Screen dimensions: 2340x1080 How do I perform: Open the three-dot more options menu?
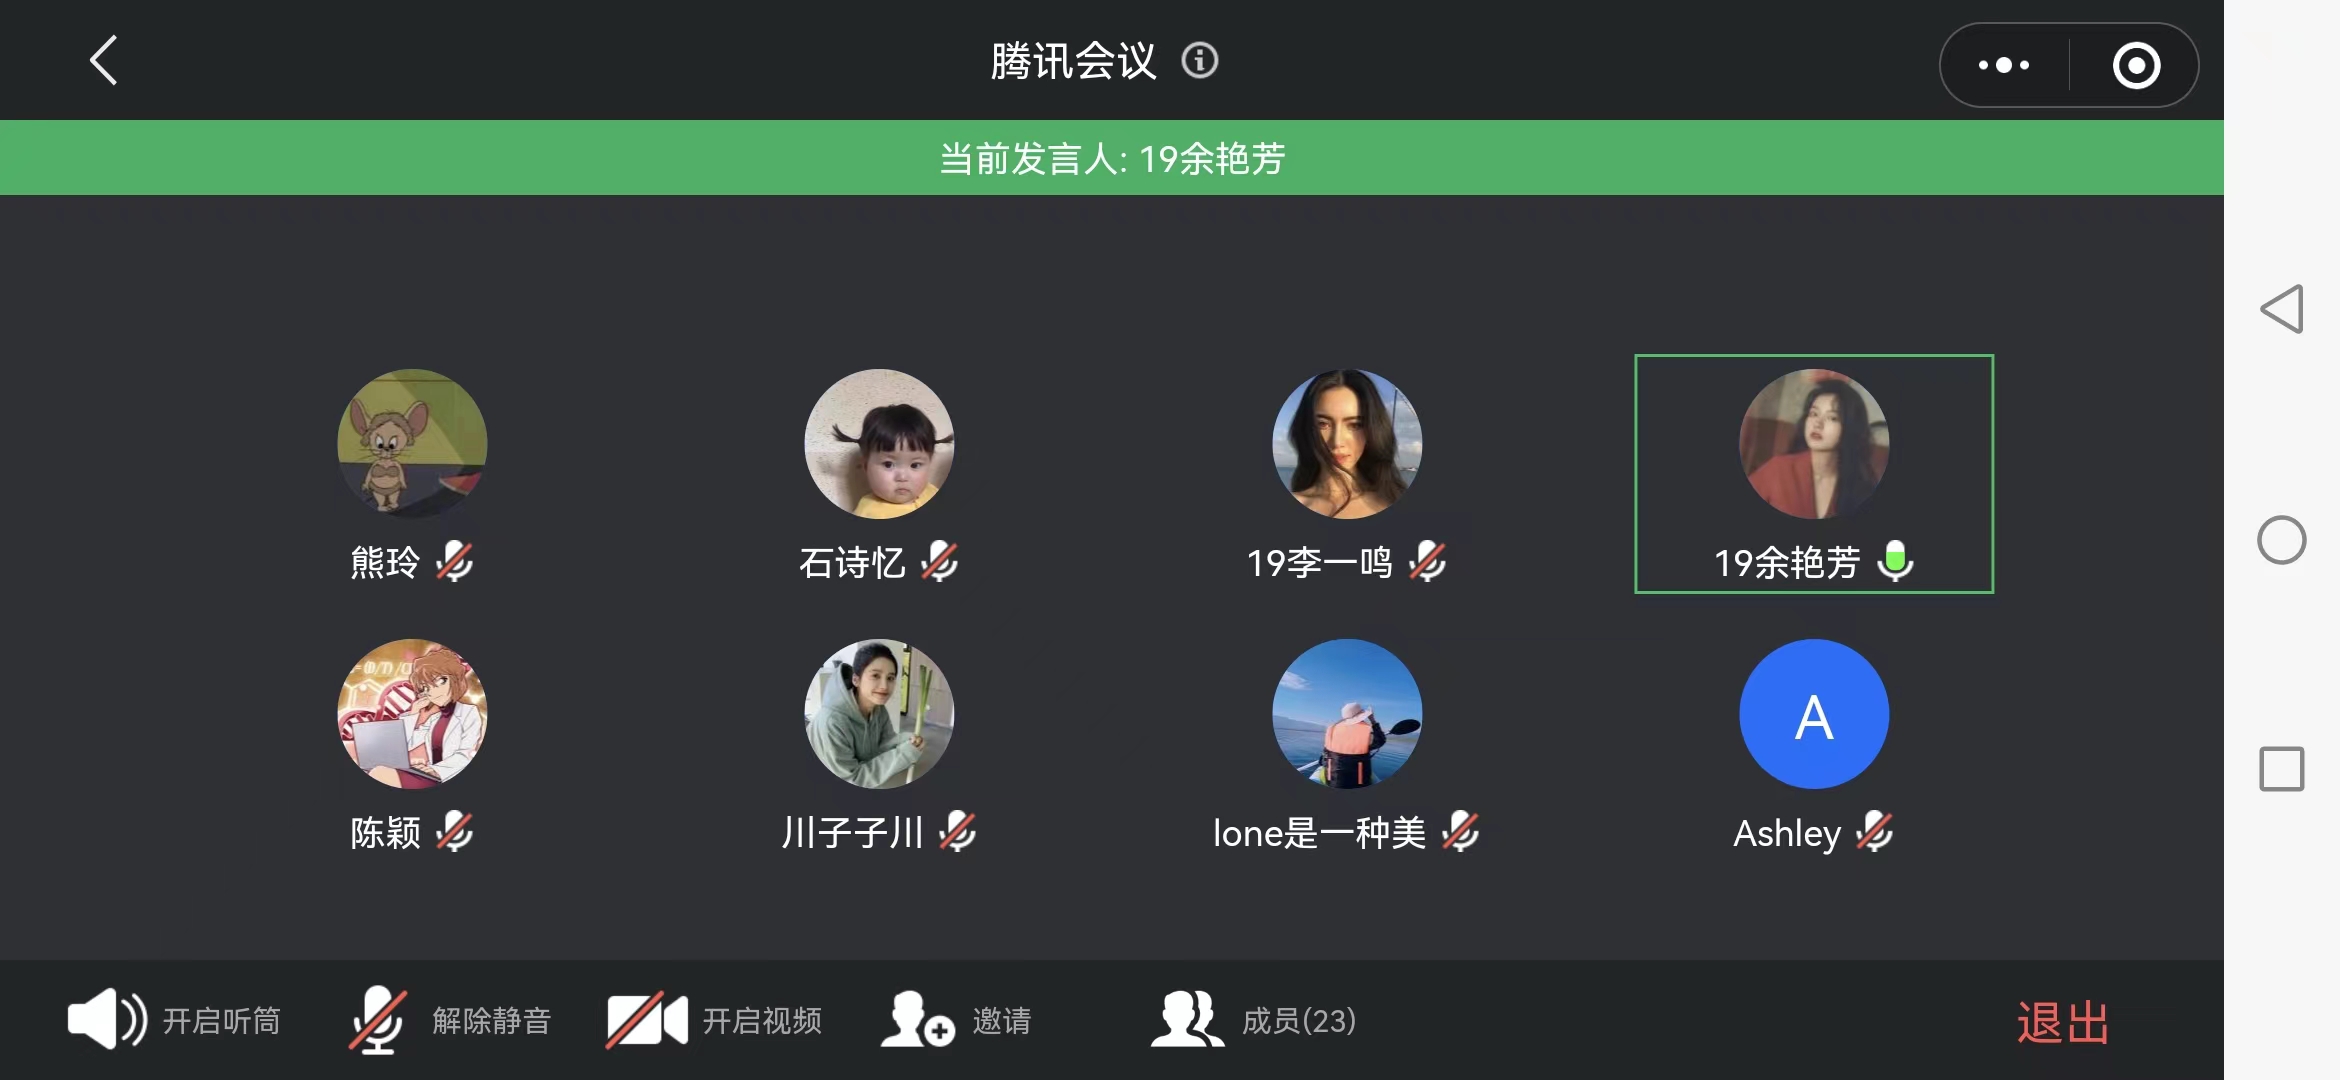point(2004,65)
